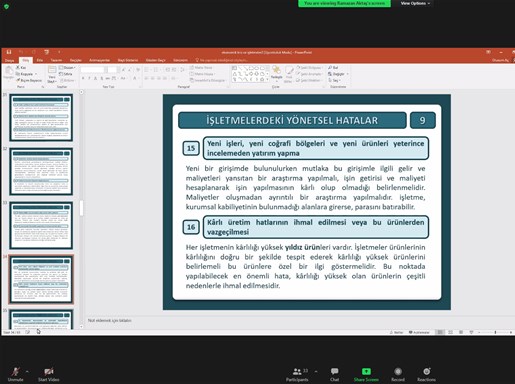This screenshot has height=384, width=515.
Task: Select slide thumbnail 31
Action: coord(41,118)
